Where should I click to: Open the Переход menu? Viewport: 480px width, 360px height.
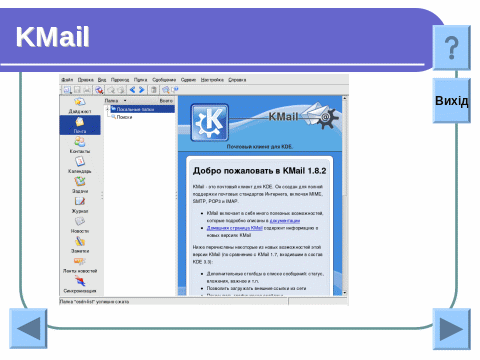point(120,80)
